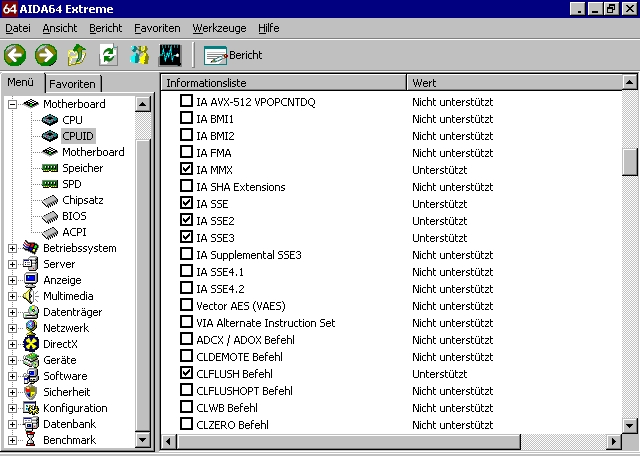640x456 pixels.
Task: Open the Bericht menu in menu bar
Action: 106,28
